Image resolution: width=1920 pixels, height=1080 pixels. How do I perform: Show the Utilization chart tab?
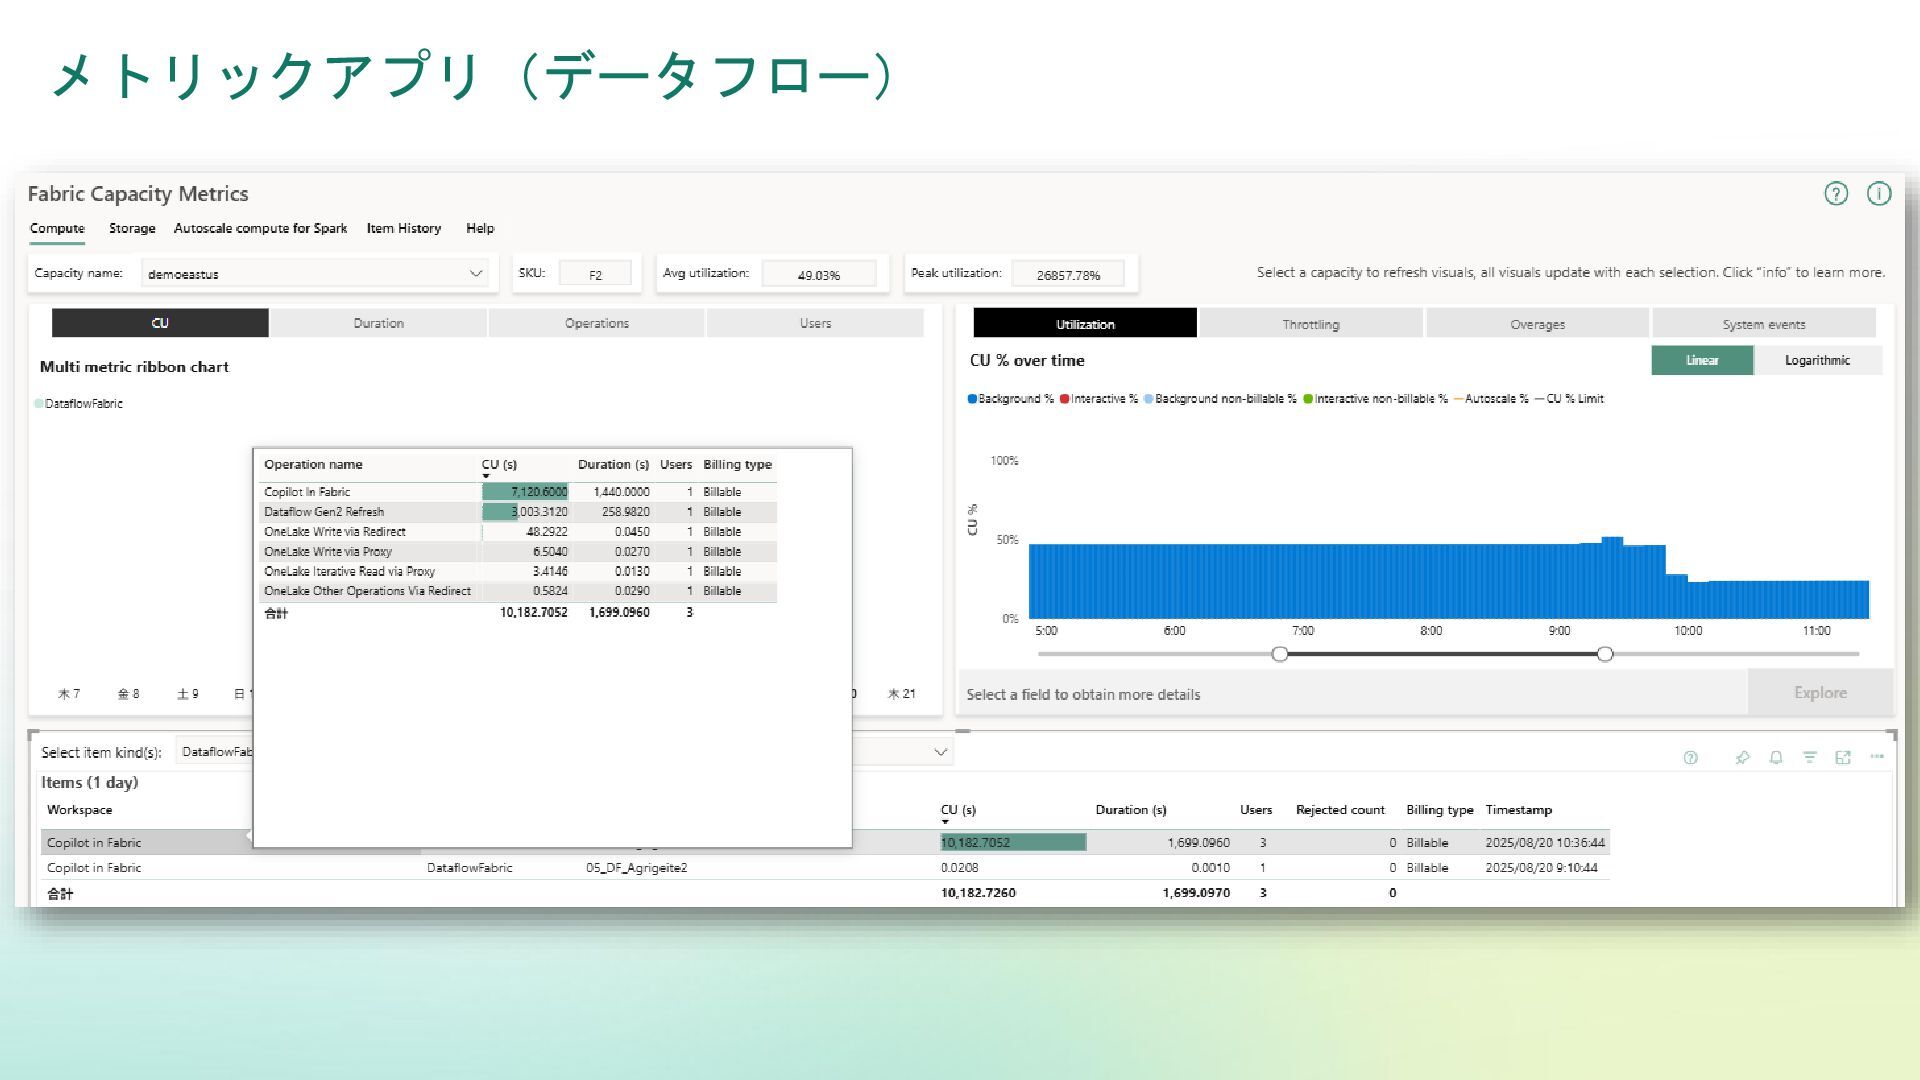click(x=1085, y=324)
